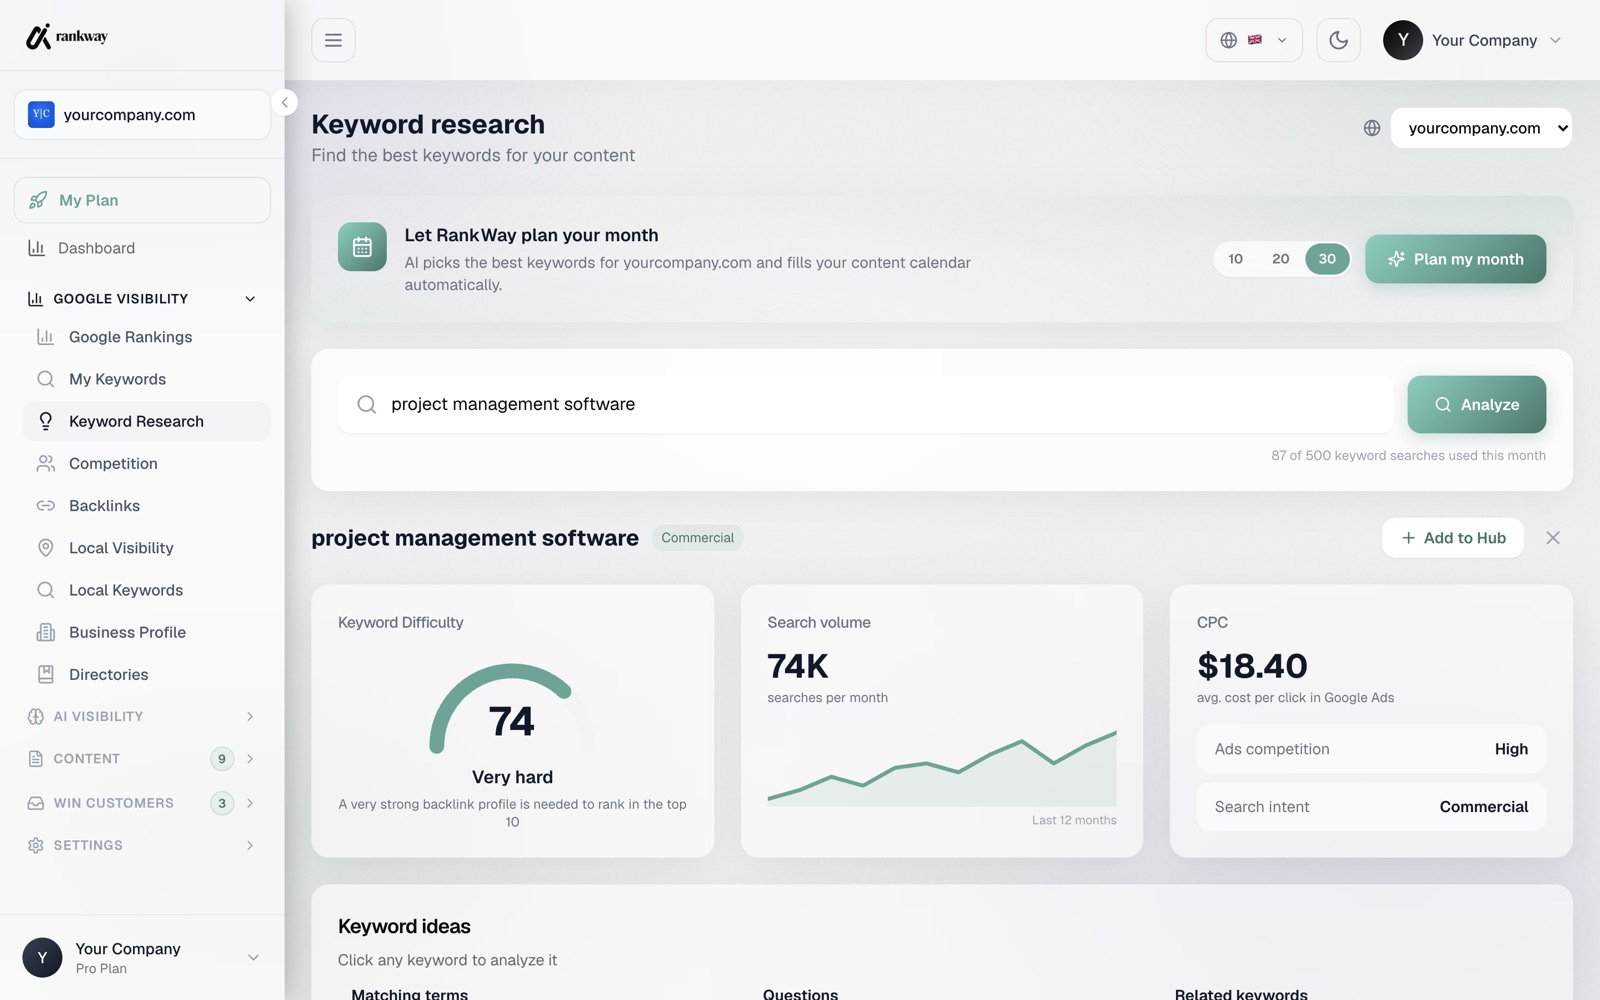Click the Keyword Difficulty gauge
This screenshot has width=1600, height=1000.
click(512, 710)
